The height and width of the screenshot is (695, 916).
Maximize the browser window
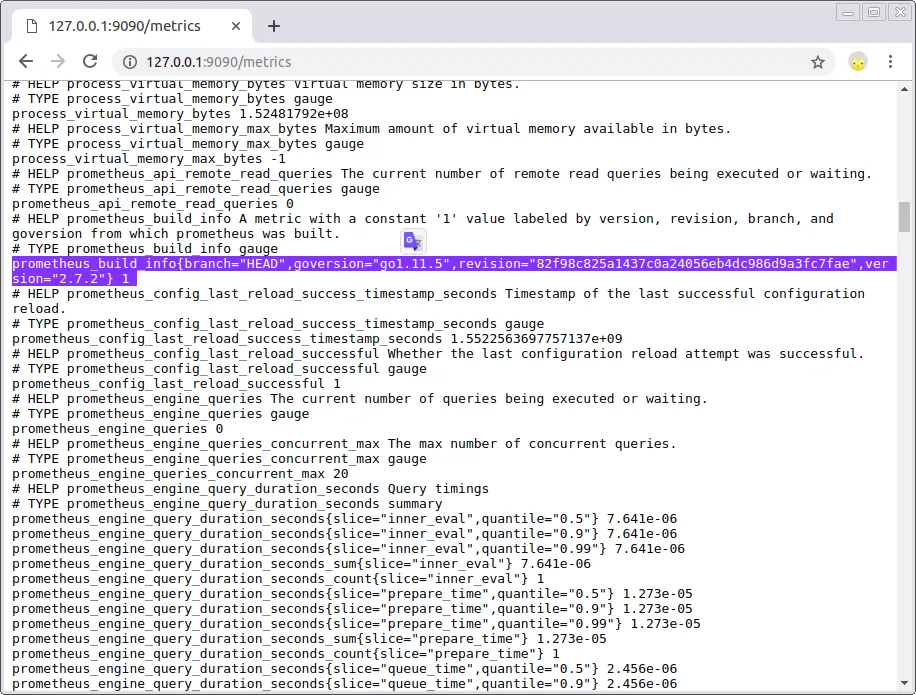tap(874, 12)
